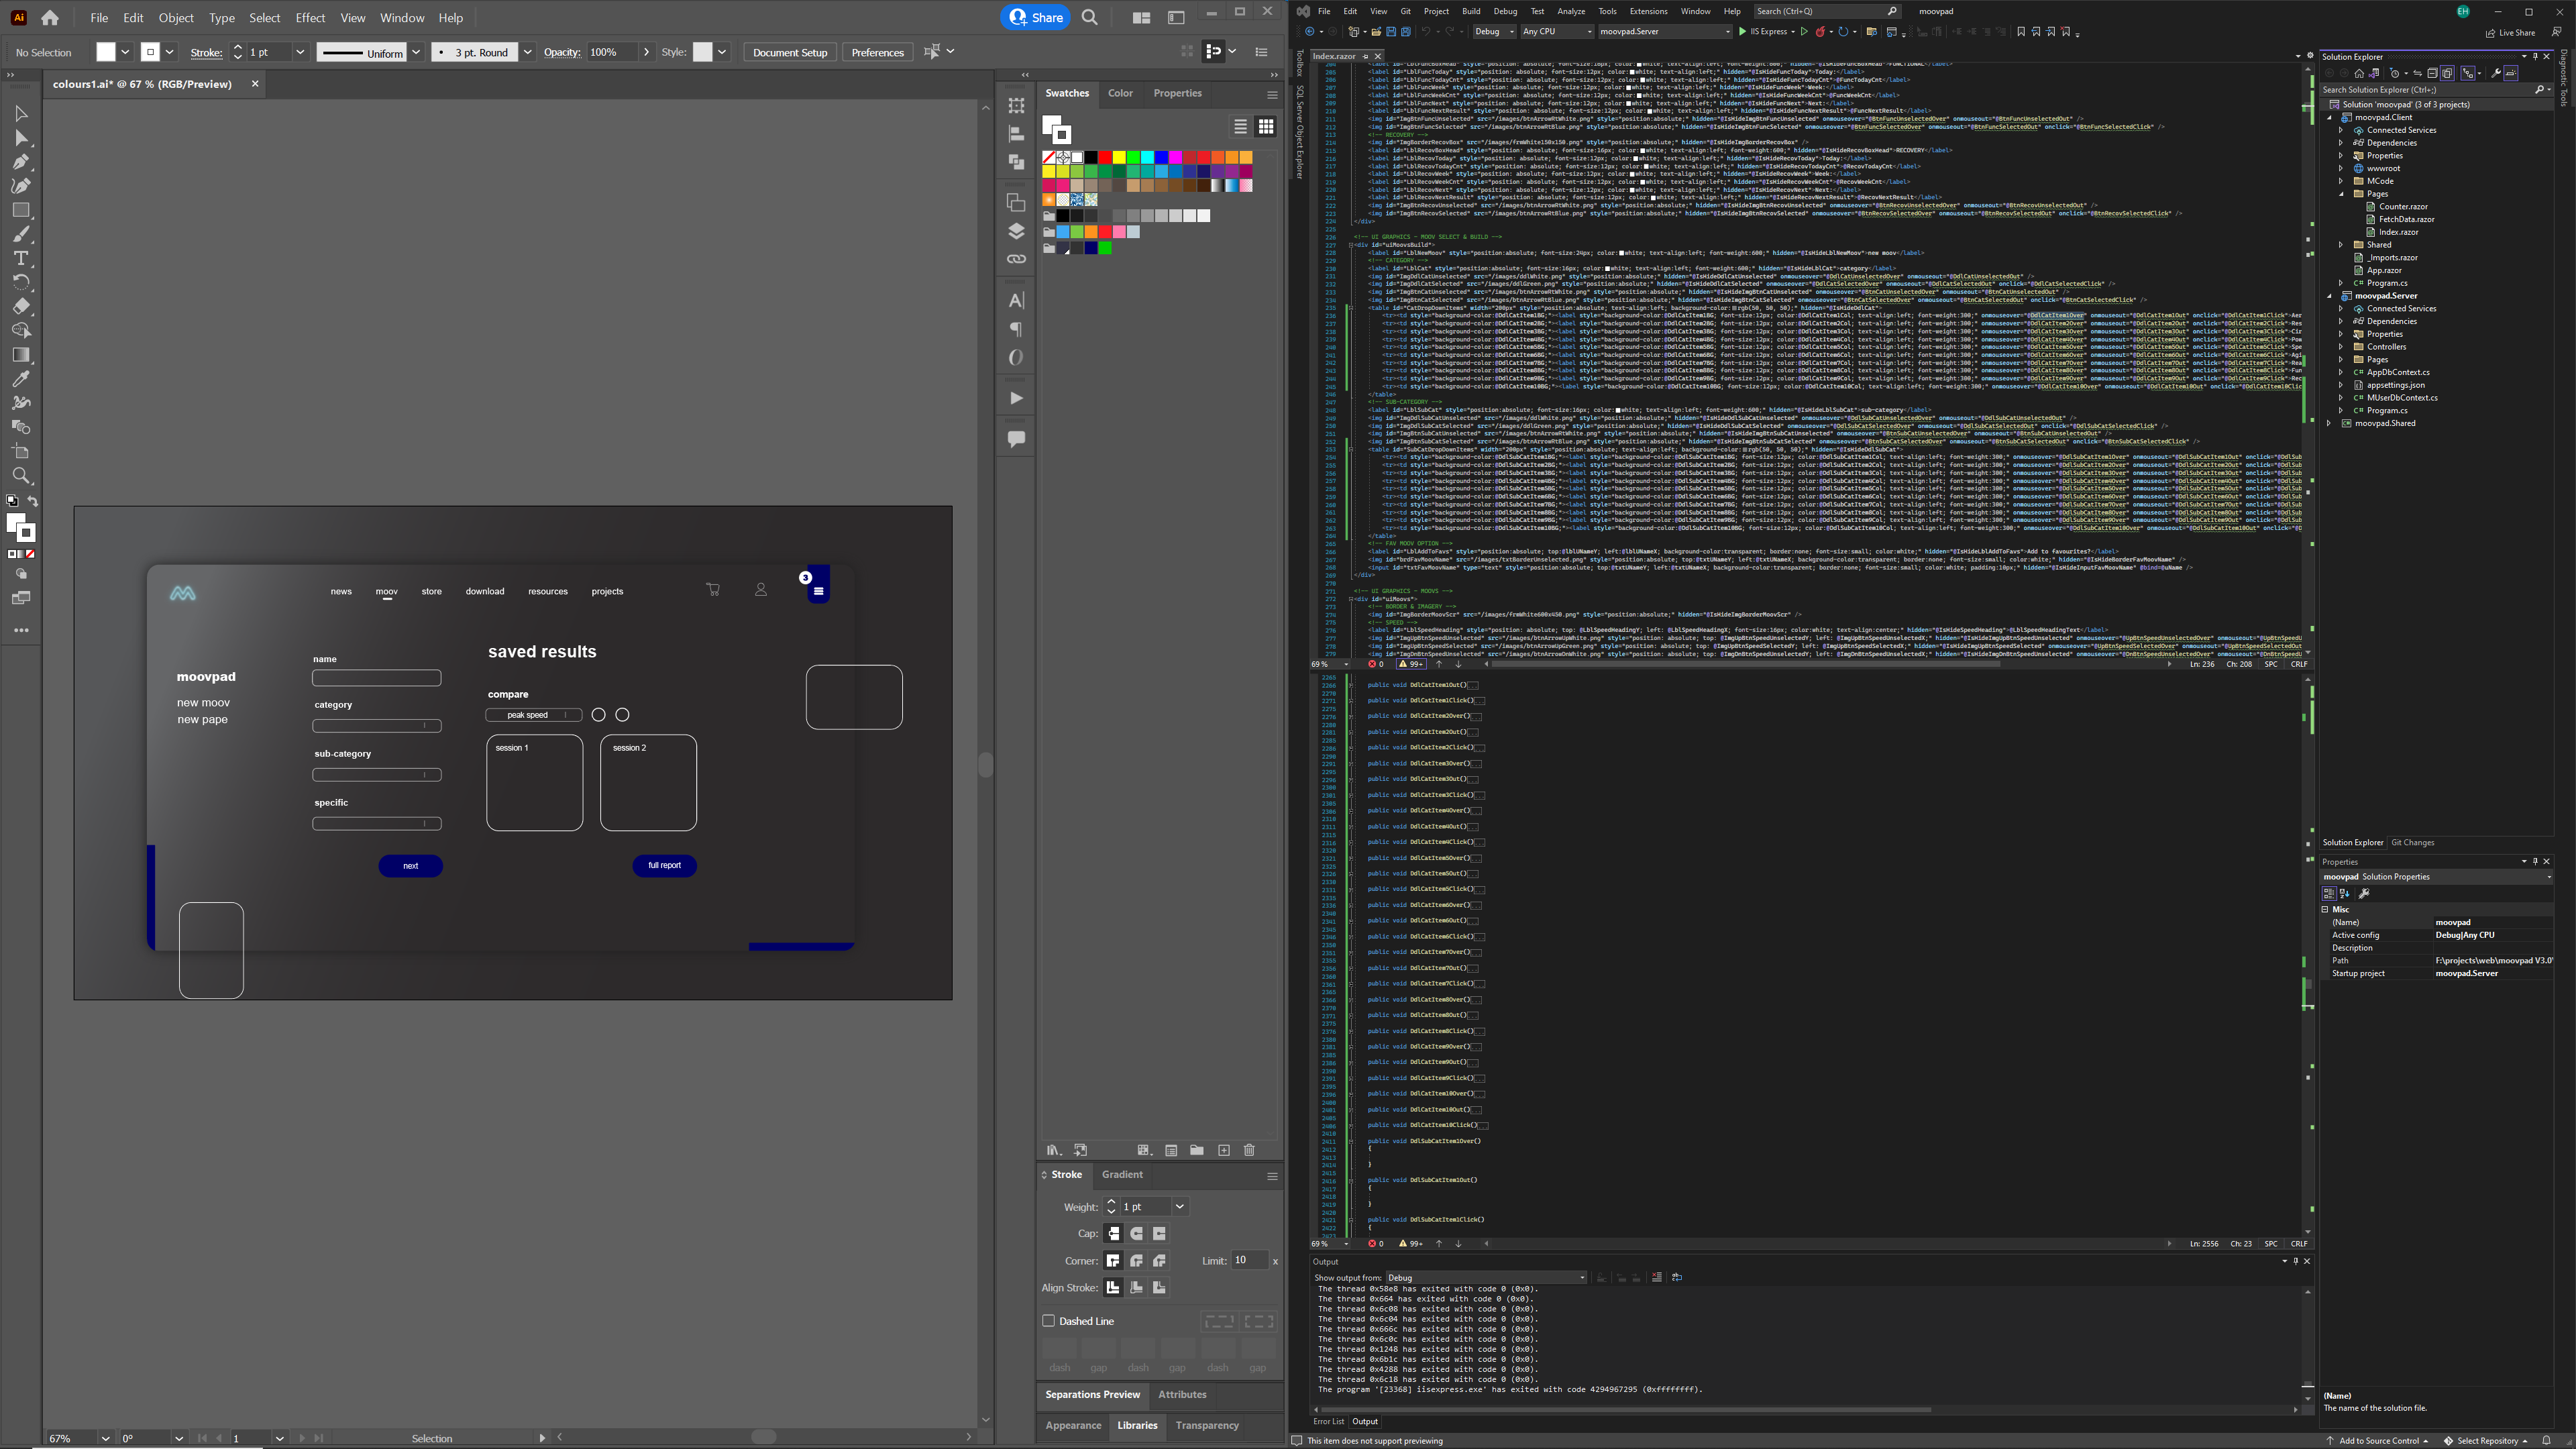The height and width of the screenshot is (1449, 2576).
Task: Click the Illustrator Share button
Action: [x=1036, y=17]
